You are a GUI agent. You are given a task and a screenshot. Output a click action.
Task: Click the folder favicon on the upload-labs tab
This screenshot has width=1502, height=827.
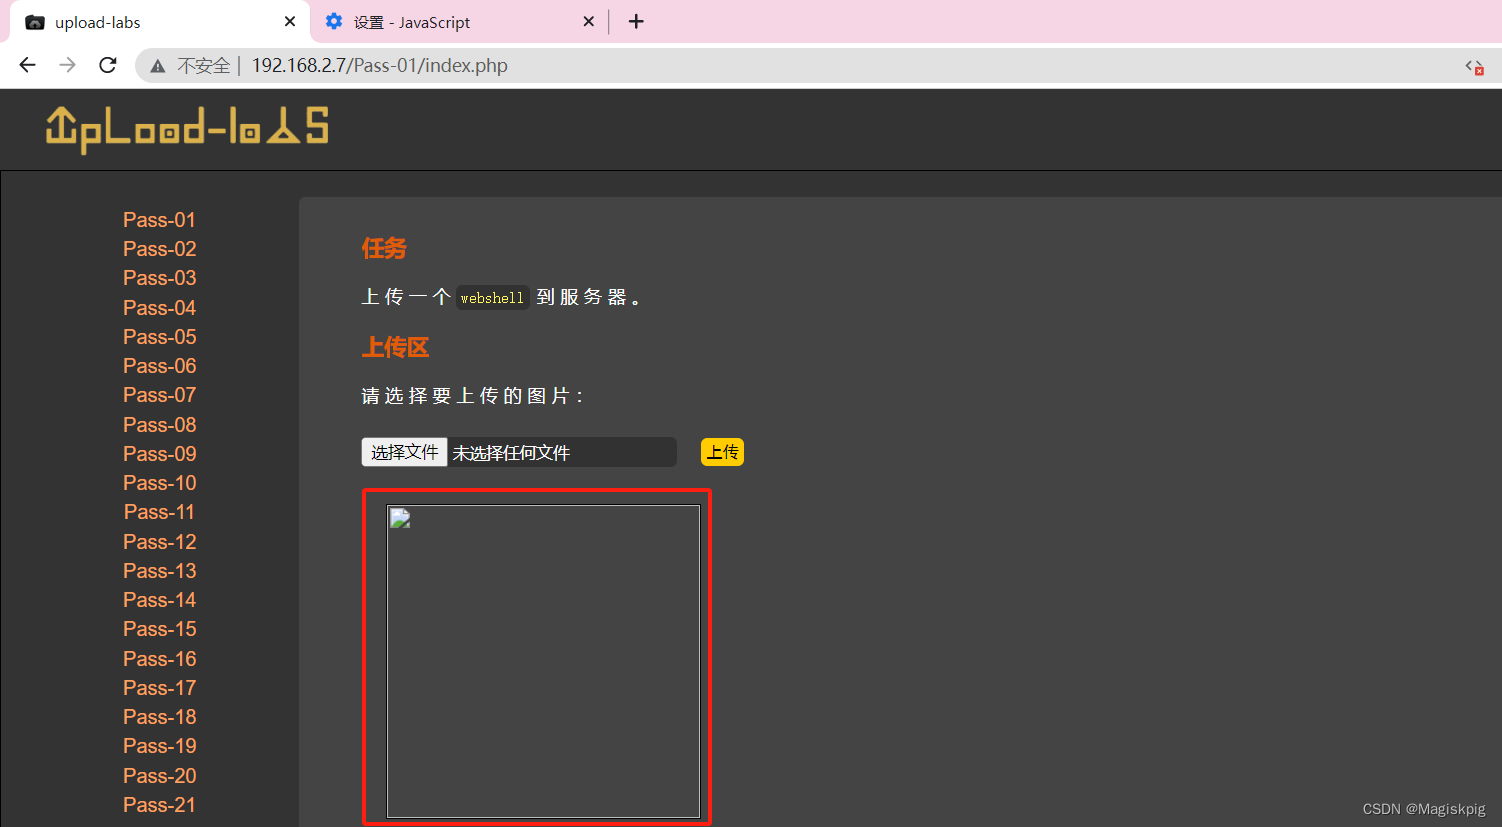click(34, 21)
